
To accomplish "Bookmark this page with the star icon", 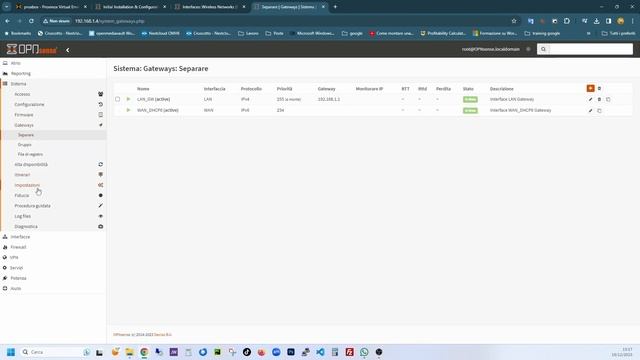I will 514,21.
